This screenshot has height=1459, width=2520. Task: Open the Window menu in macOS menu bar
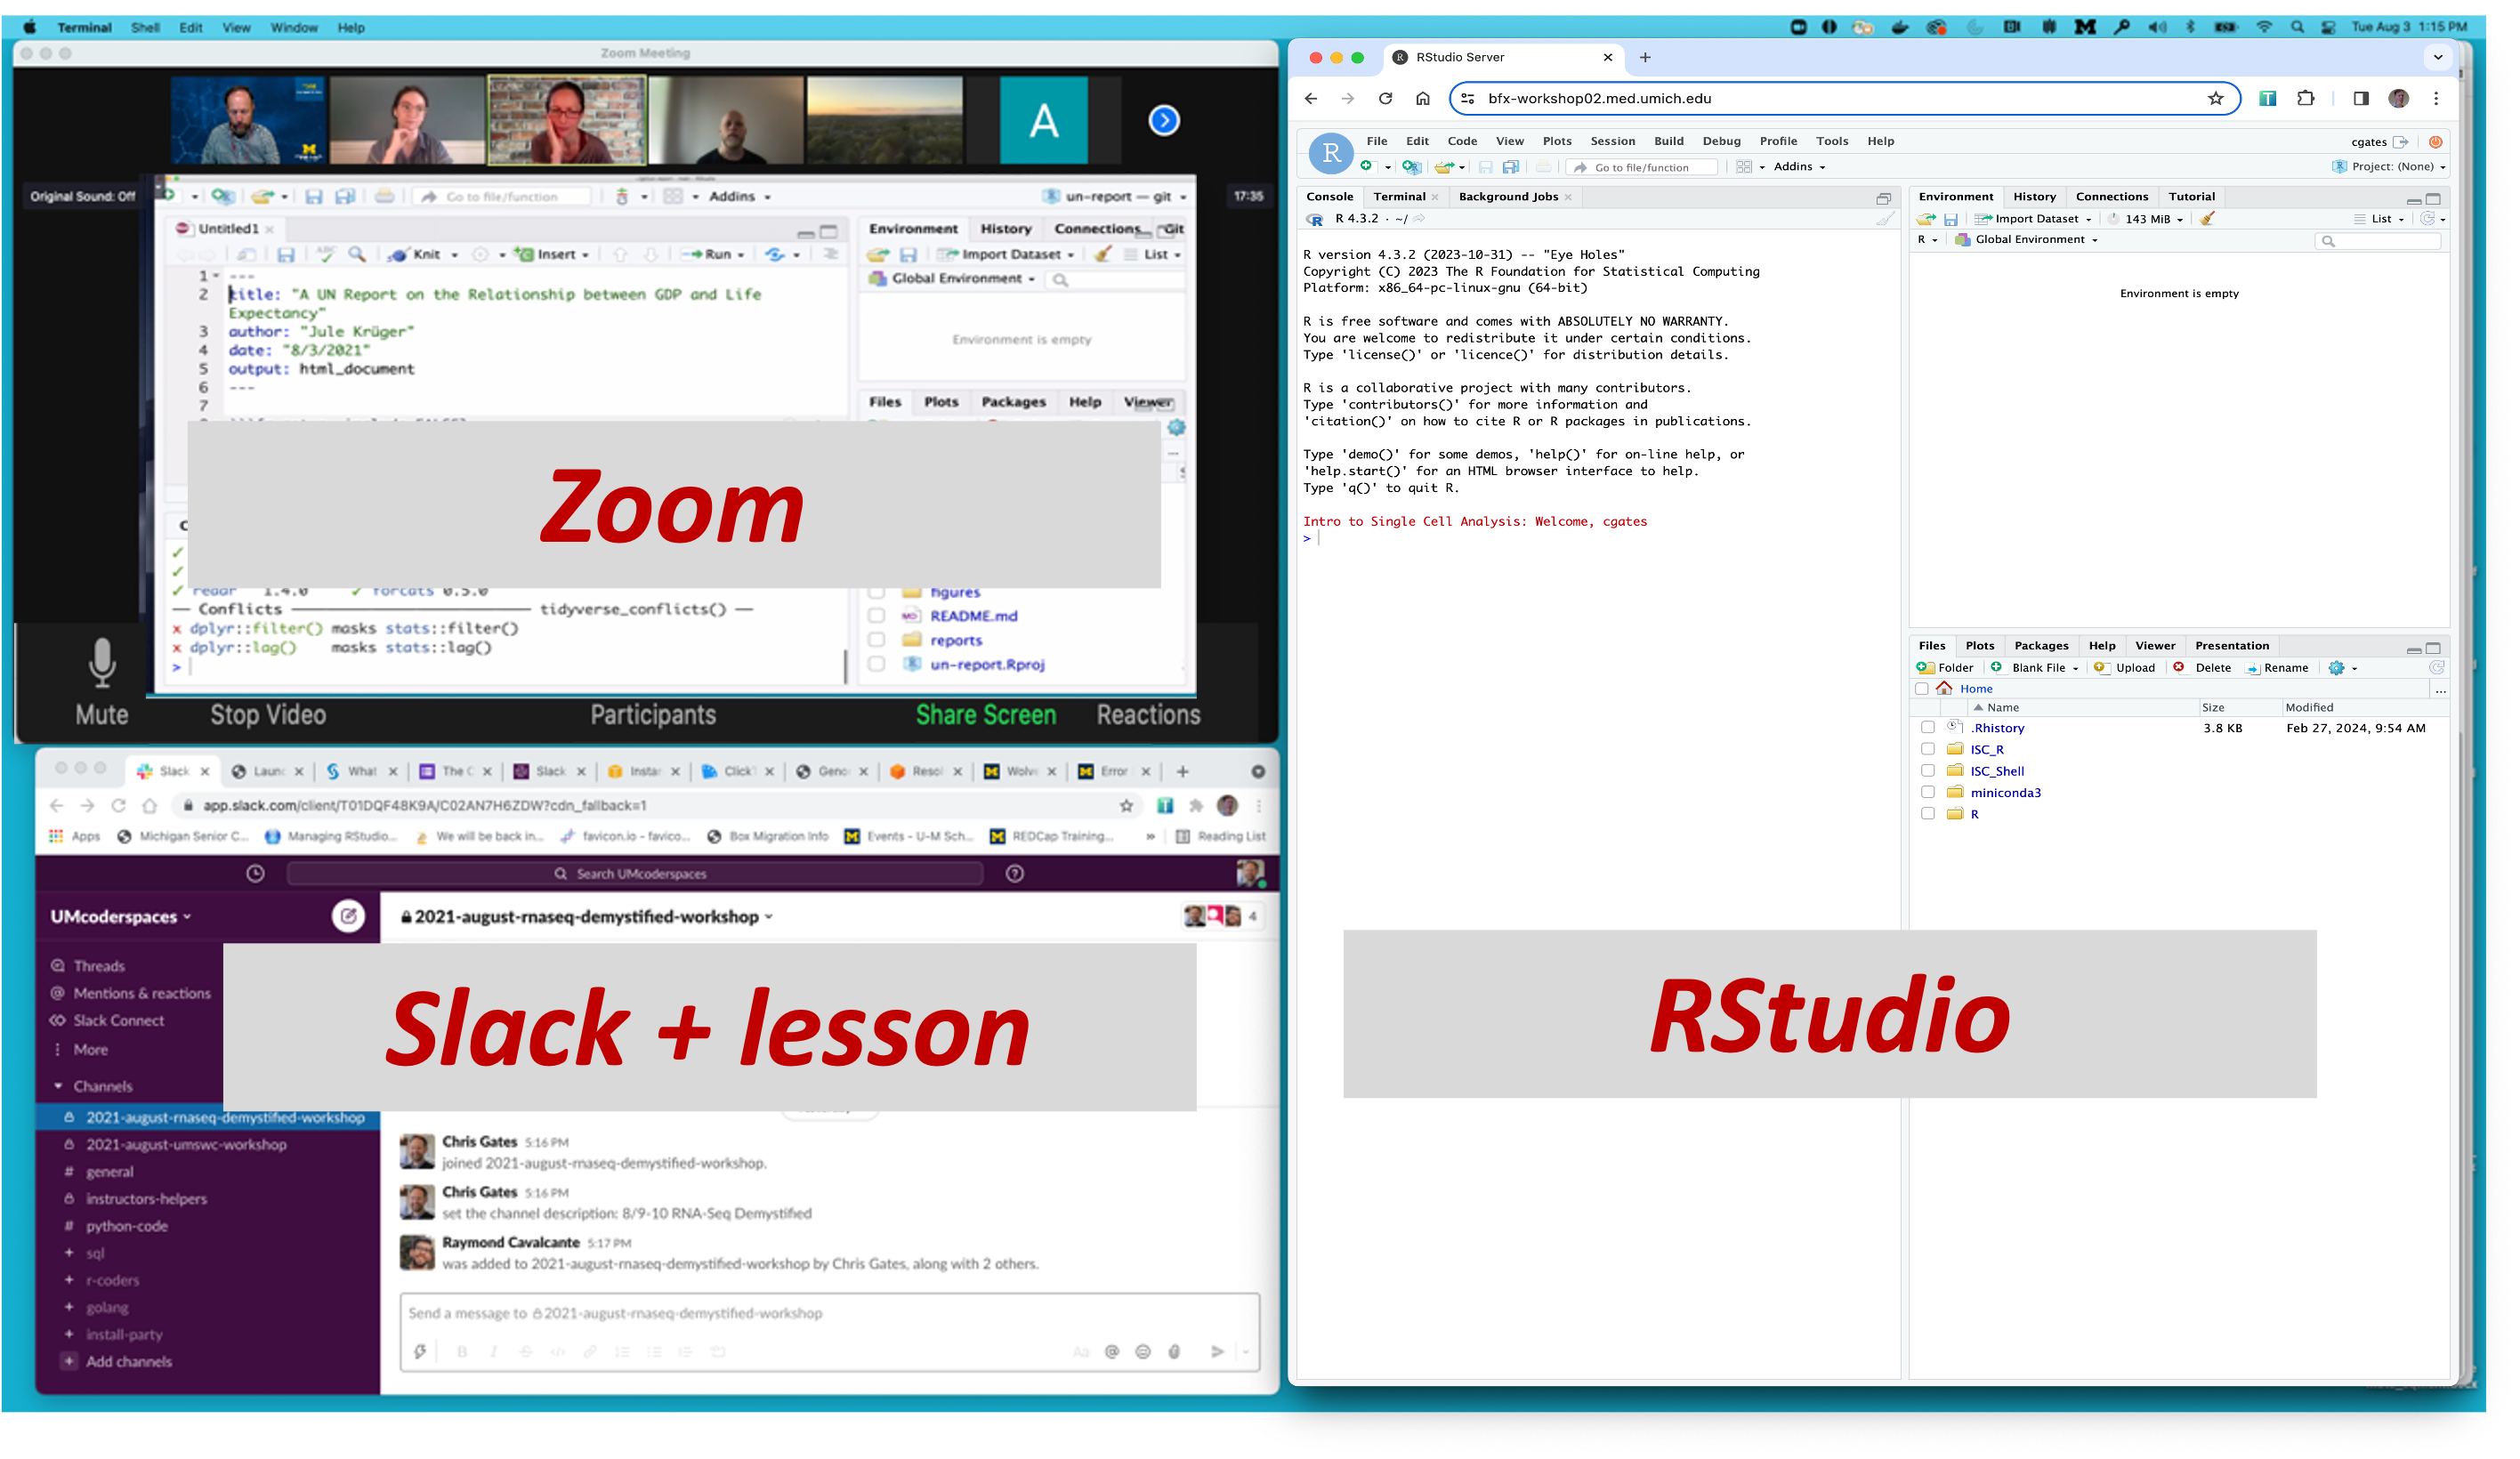tap(293, 27)
